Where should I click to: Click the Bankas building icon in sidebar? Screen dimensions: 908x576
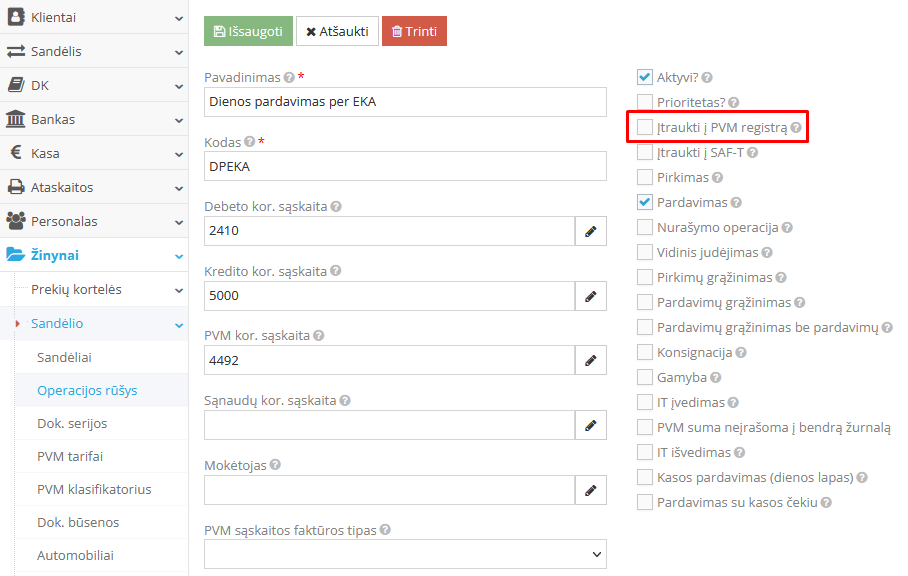pos(16,119)
